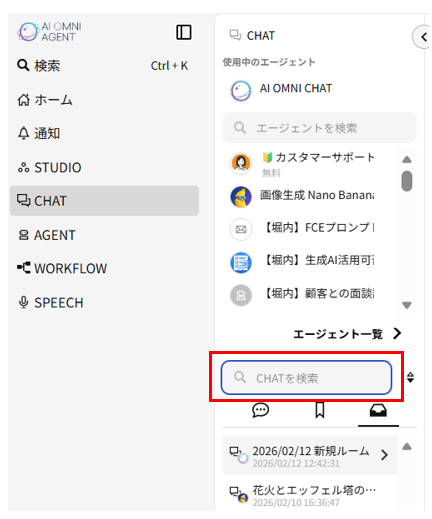This screenshot has height=519, width=432.
Task: Collapse the chat panel with the left chevron
Action: [423, 37]
